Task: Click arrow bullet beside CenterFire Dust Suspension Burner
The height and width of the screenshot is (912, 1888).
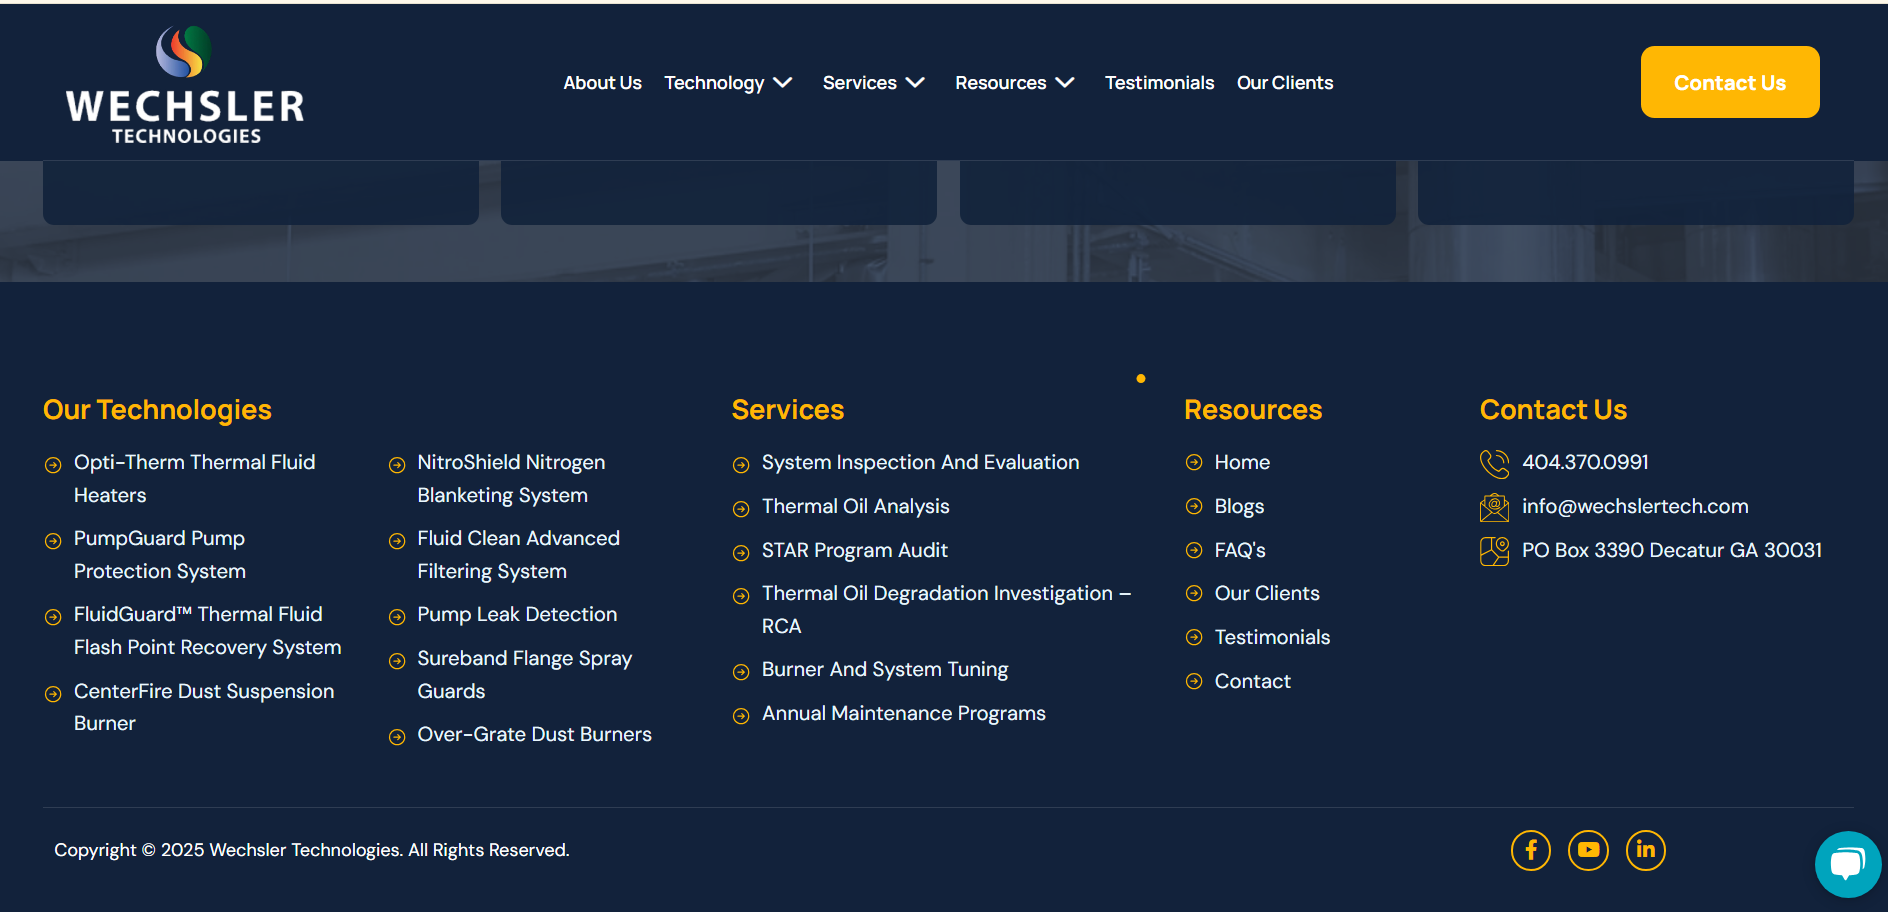Action: 53,694
